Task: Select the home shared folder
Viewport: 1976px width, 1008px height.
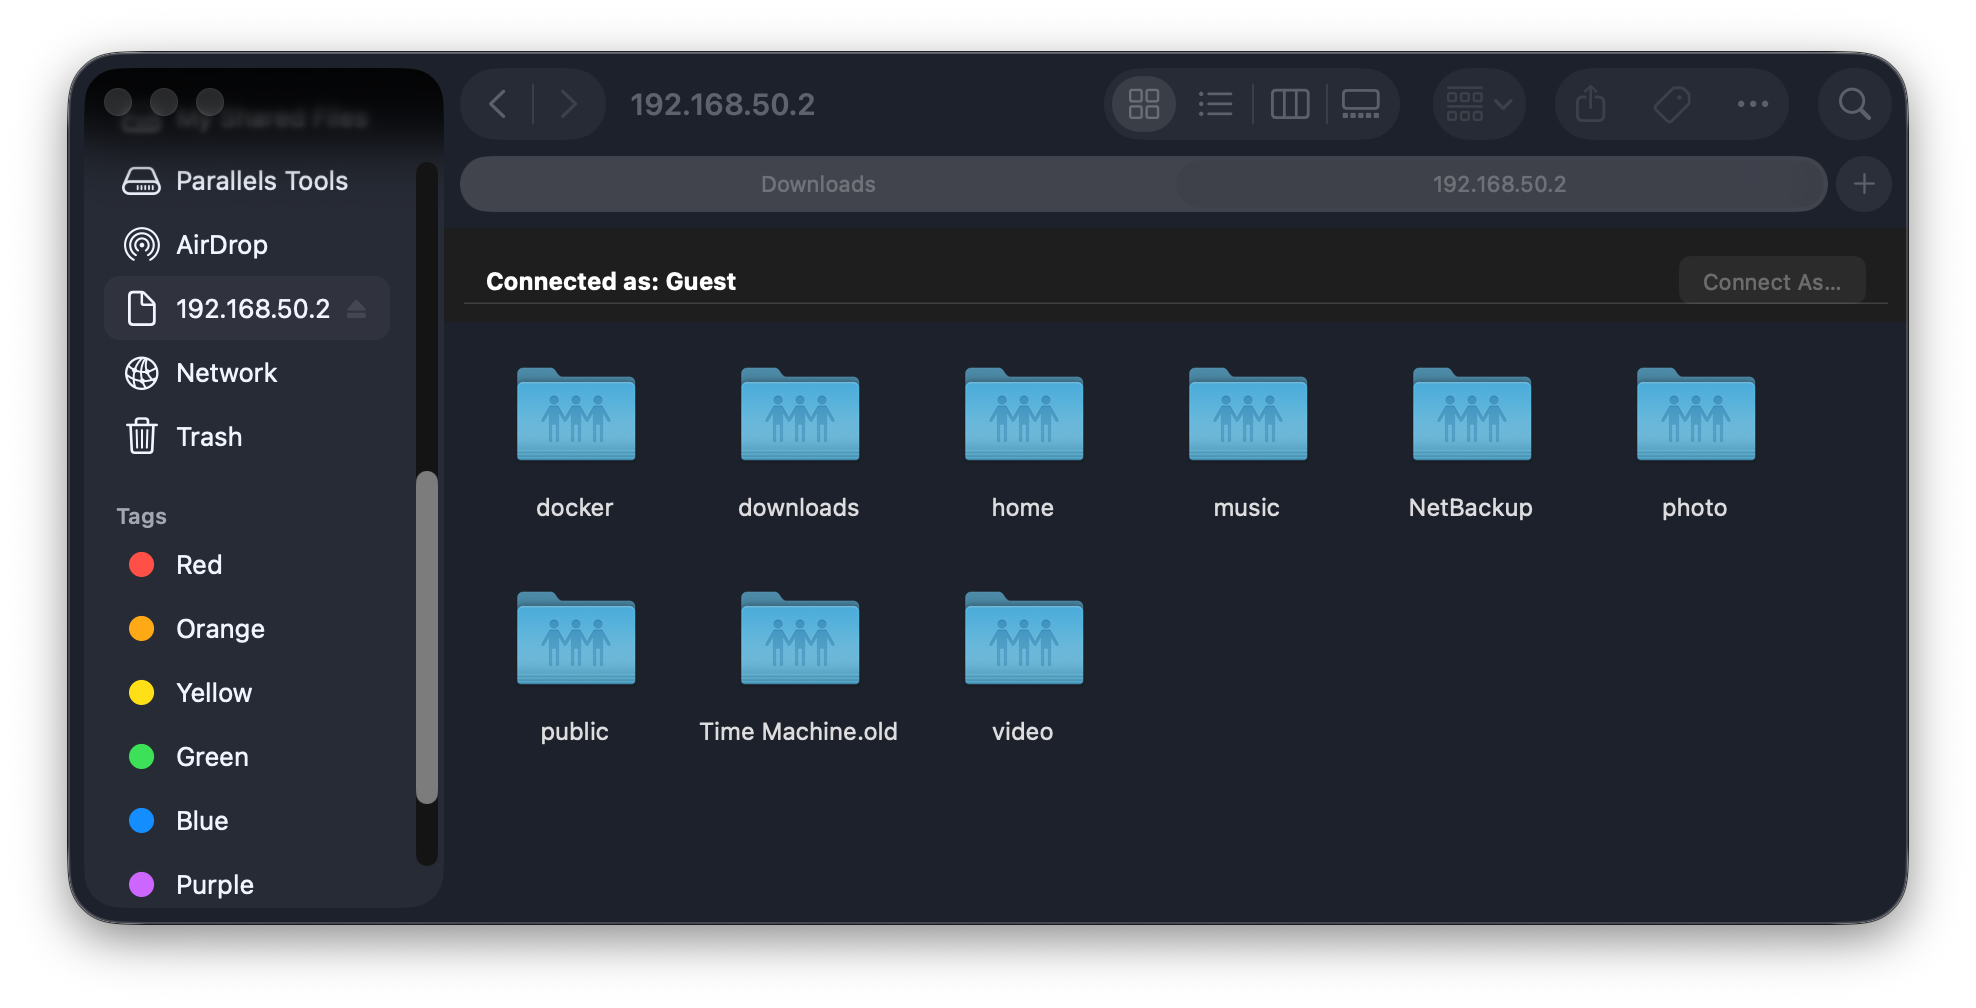Action: tap(1023, 415)
